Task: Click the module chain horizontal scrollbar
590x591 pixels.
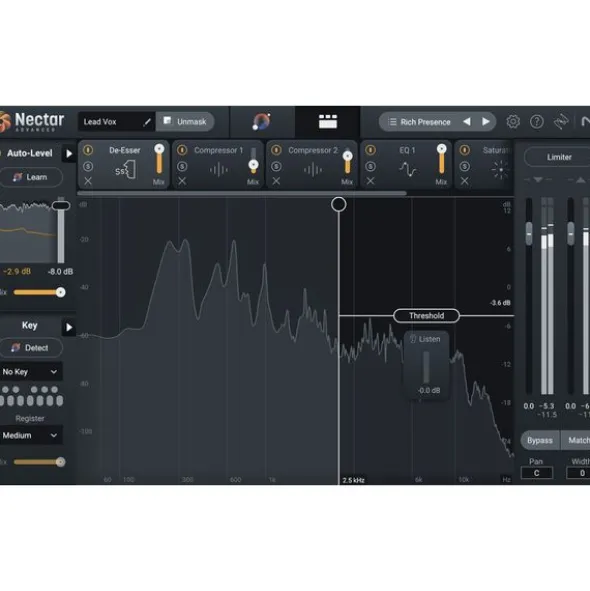Action: [x=242, y=193]
